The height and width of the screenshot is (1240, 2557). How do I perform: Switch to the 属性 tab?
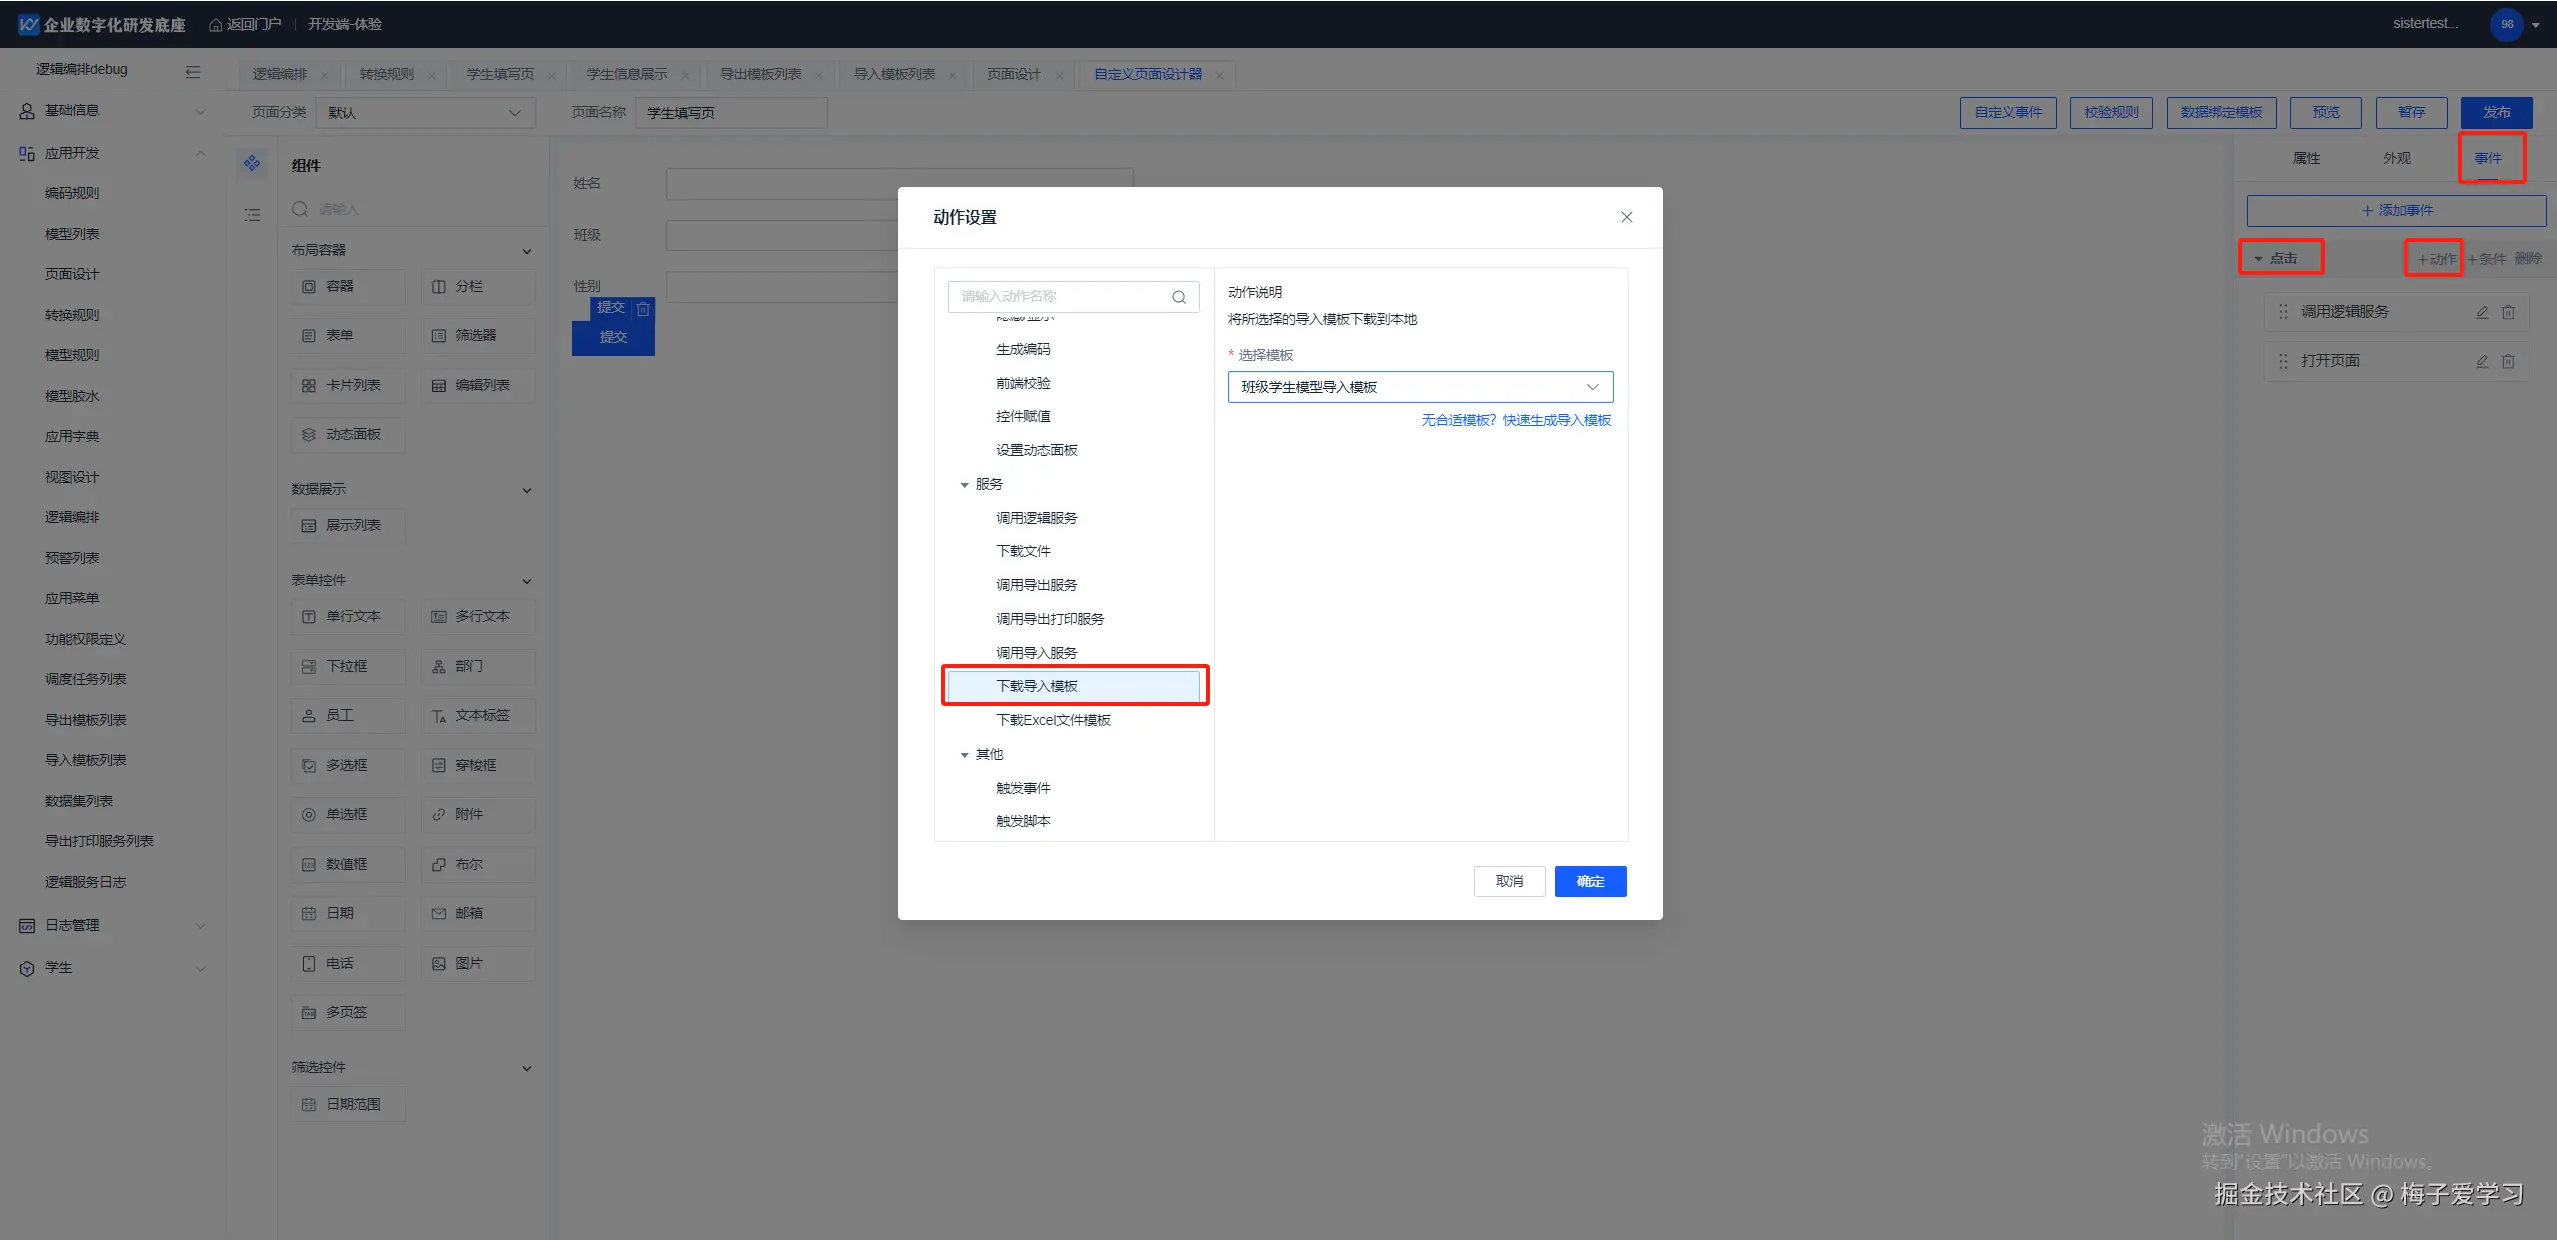click(2305, 158)
